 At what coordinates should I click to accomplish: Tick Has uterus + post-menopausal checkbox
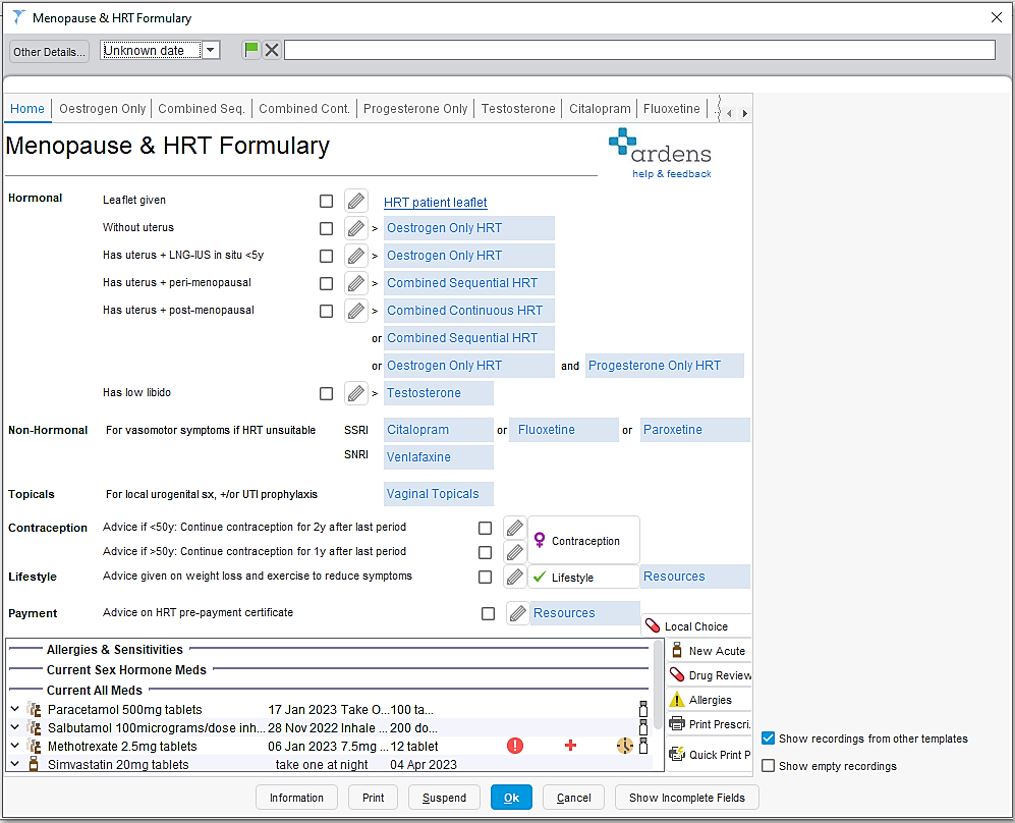point(326,311)
